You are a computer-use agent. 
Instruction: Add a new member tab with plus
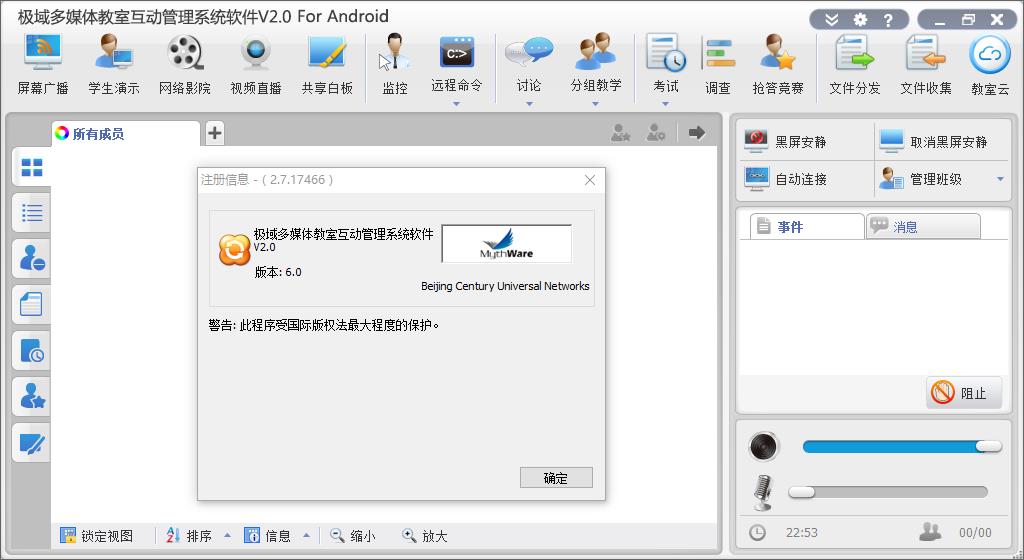[x=215, y=133]
